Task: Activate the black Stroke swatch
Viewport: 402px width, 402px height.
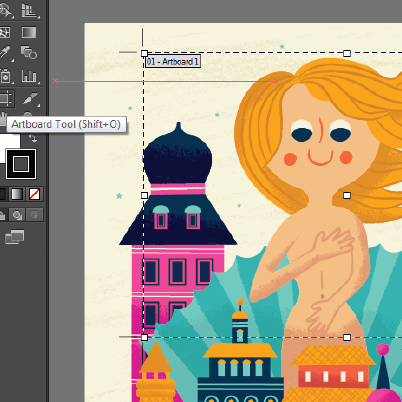Action: click(x=21, y=164)
